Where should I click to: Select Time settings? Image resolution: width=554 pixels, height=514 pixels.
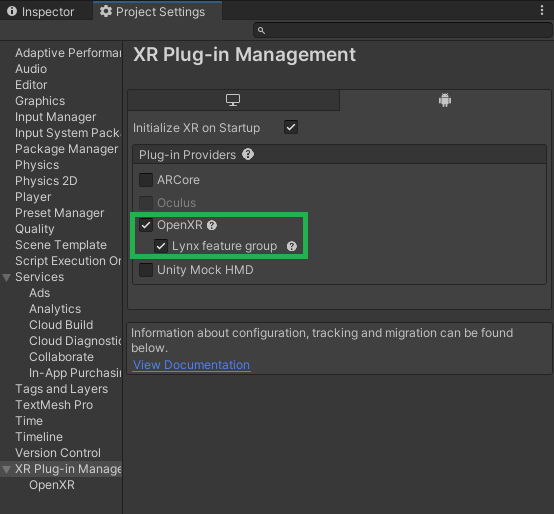29,421
